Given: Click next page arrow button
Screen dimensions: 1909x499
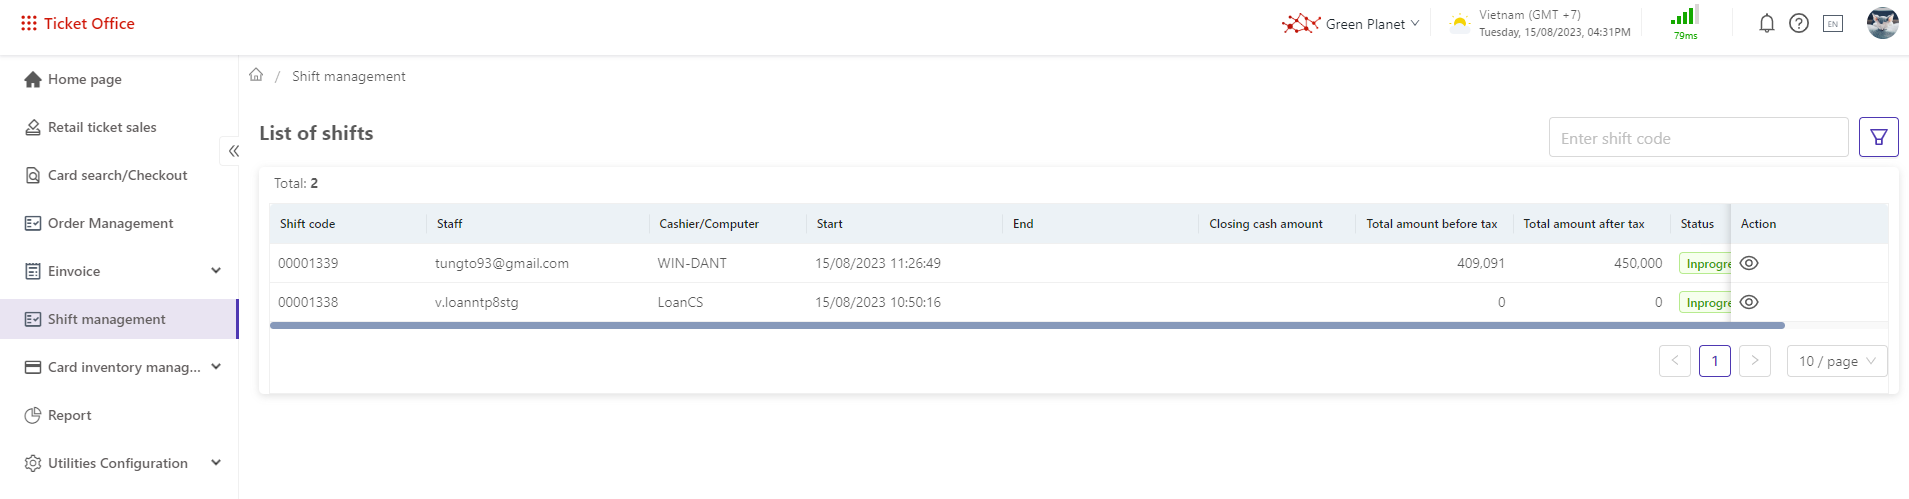Looking at the screenshot, I should [x=1755, y=361].
